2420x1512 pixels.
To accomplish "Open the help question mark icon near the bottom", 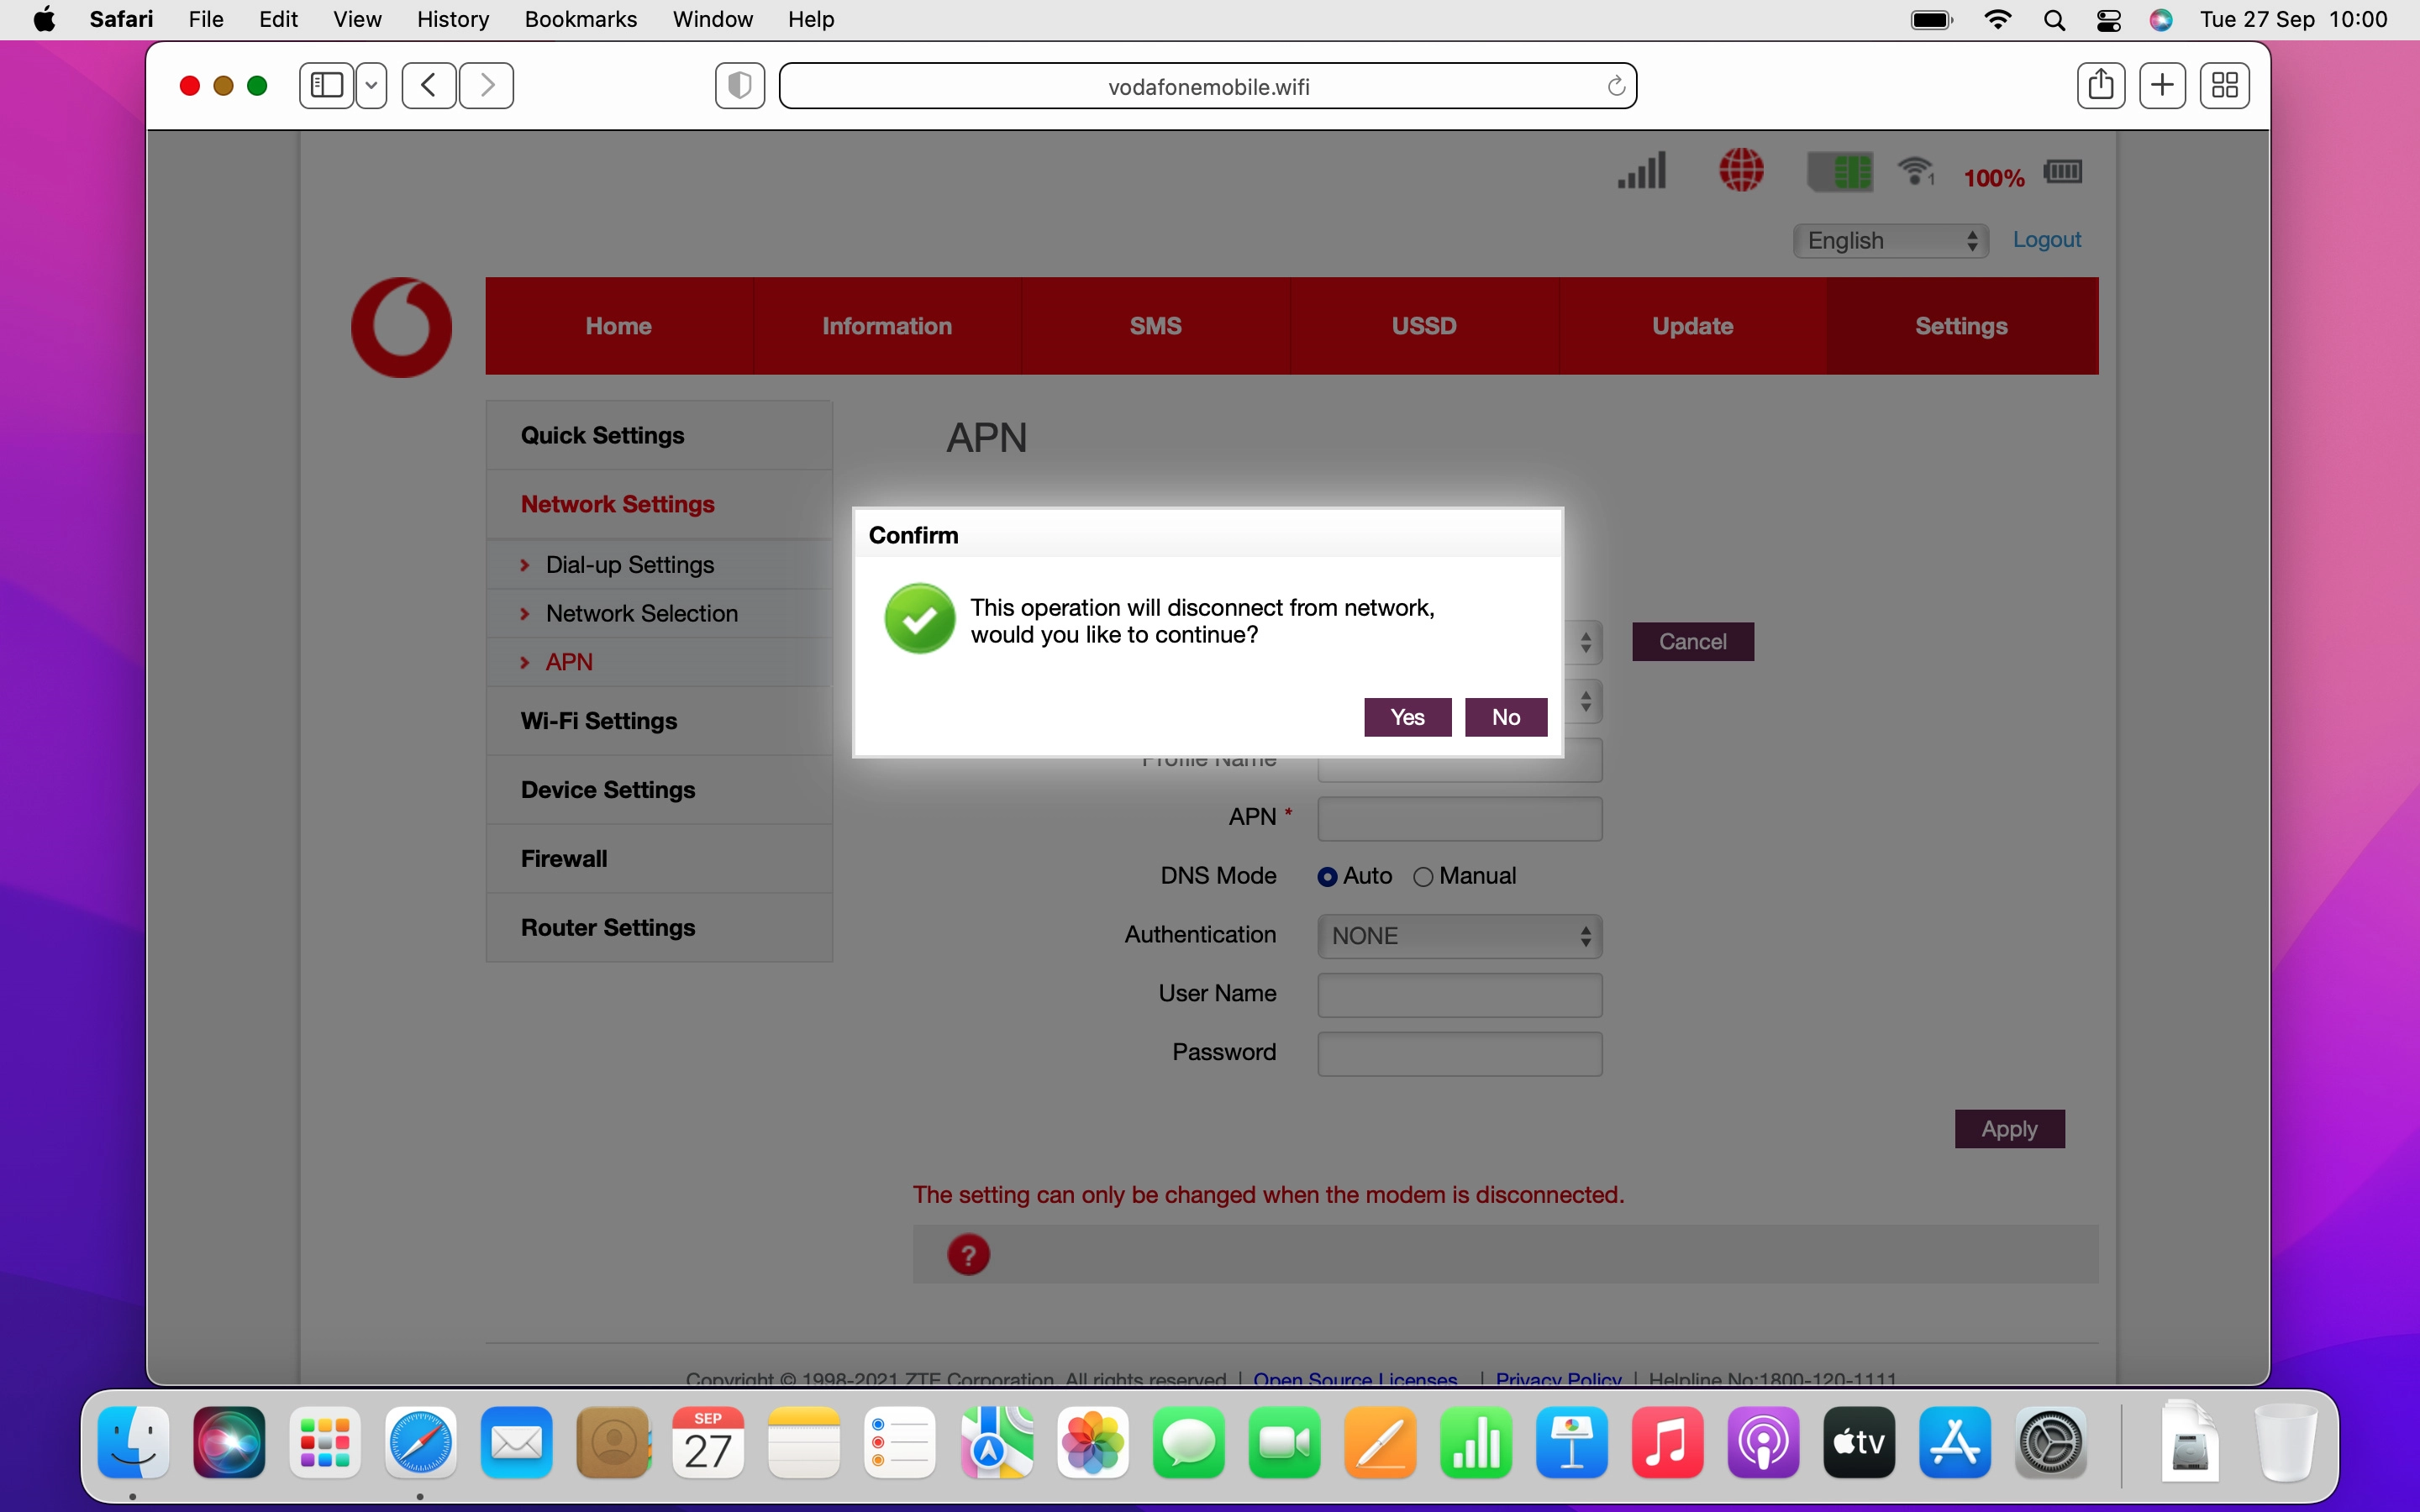I will [x=968, y=1254].
